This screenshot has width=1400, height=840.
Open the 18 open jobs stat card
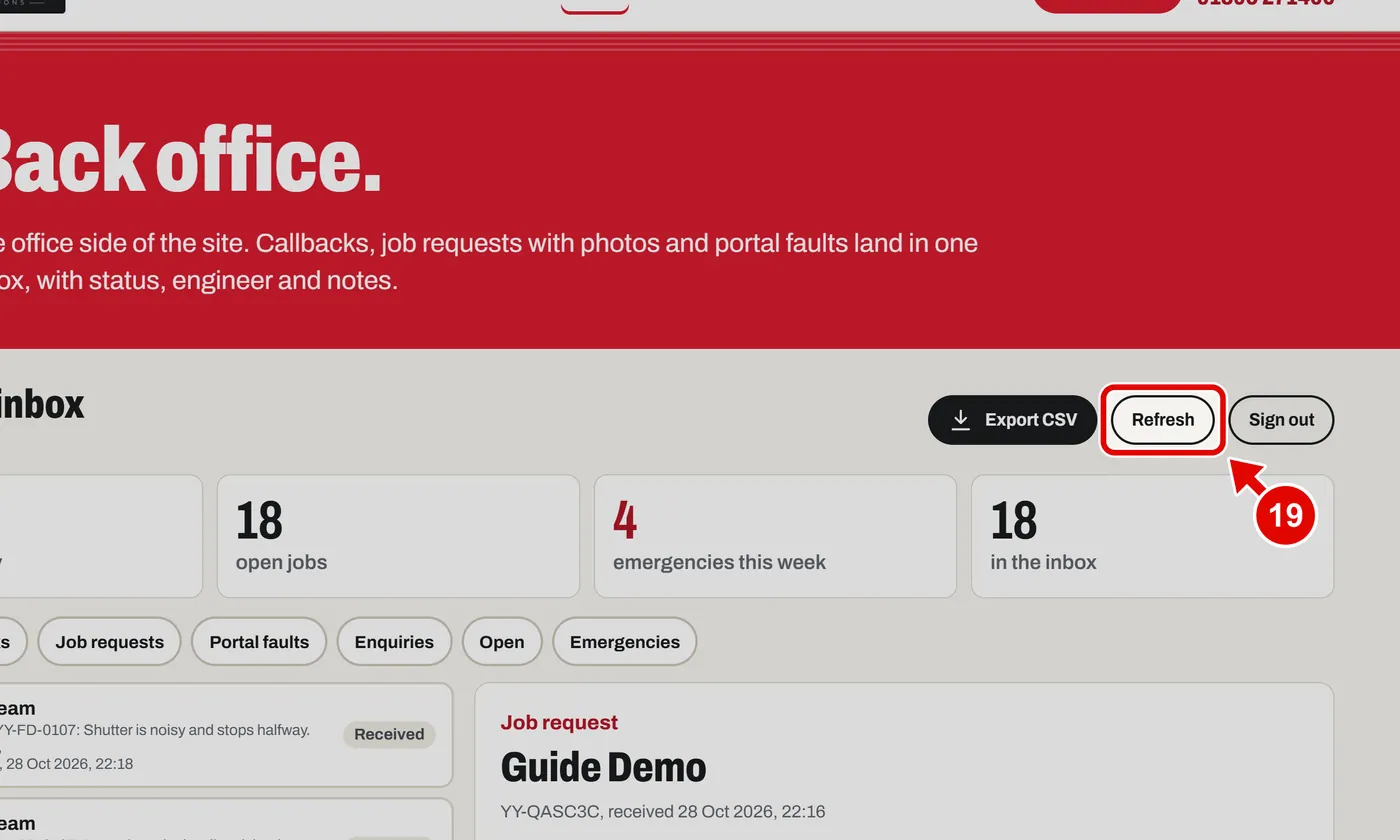[398, 536]
